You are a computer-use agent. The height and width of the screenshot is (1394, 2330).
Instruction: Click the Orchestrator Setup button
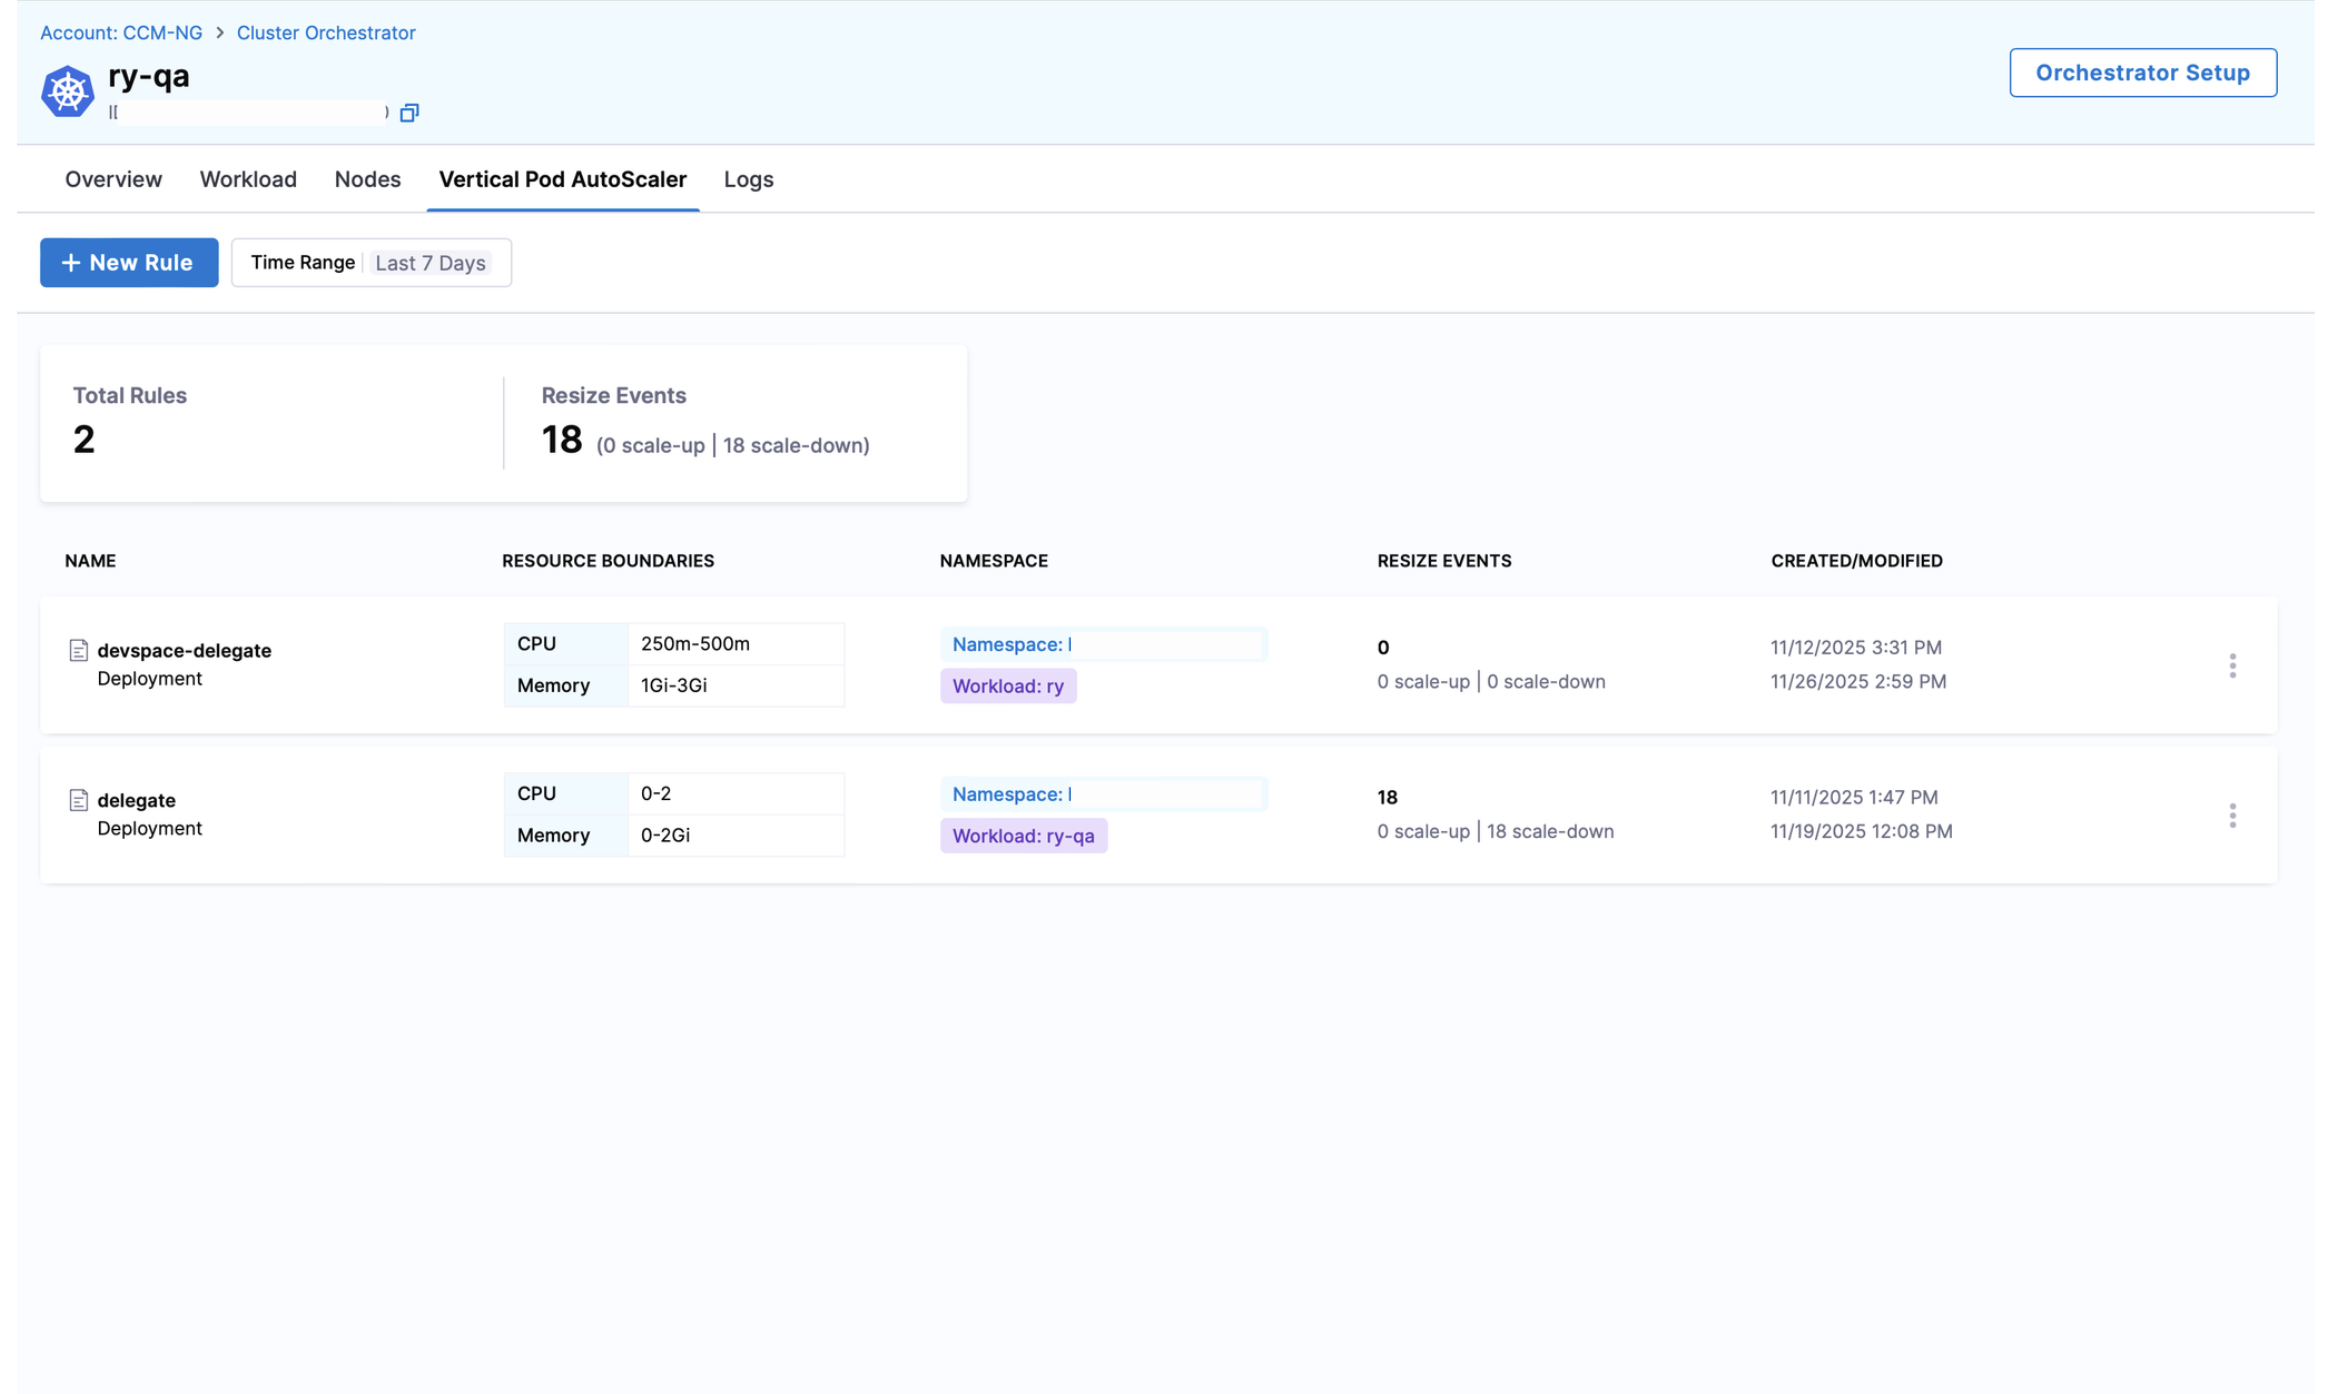(x=2142, y=73)
